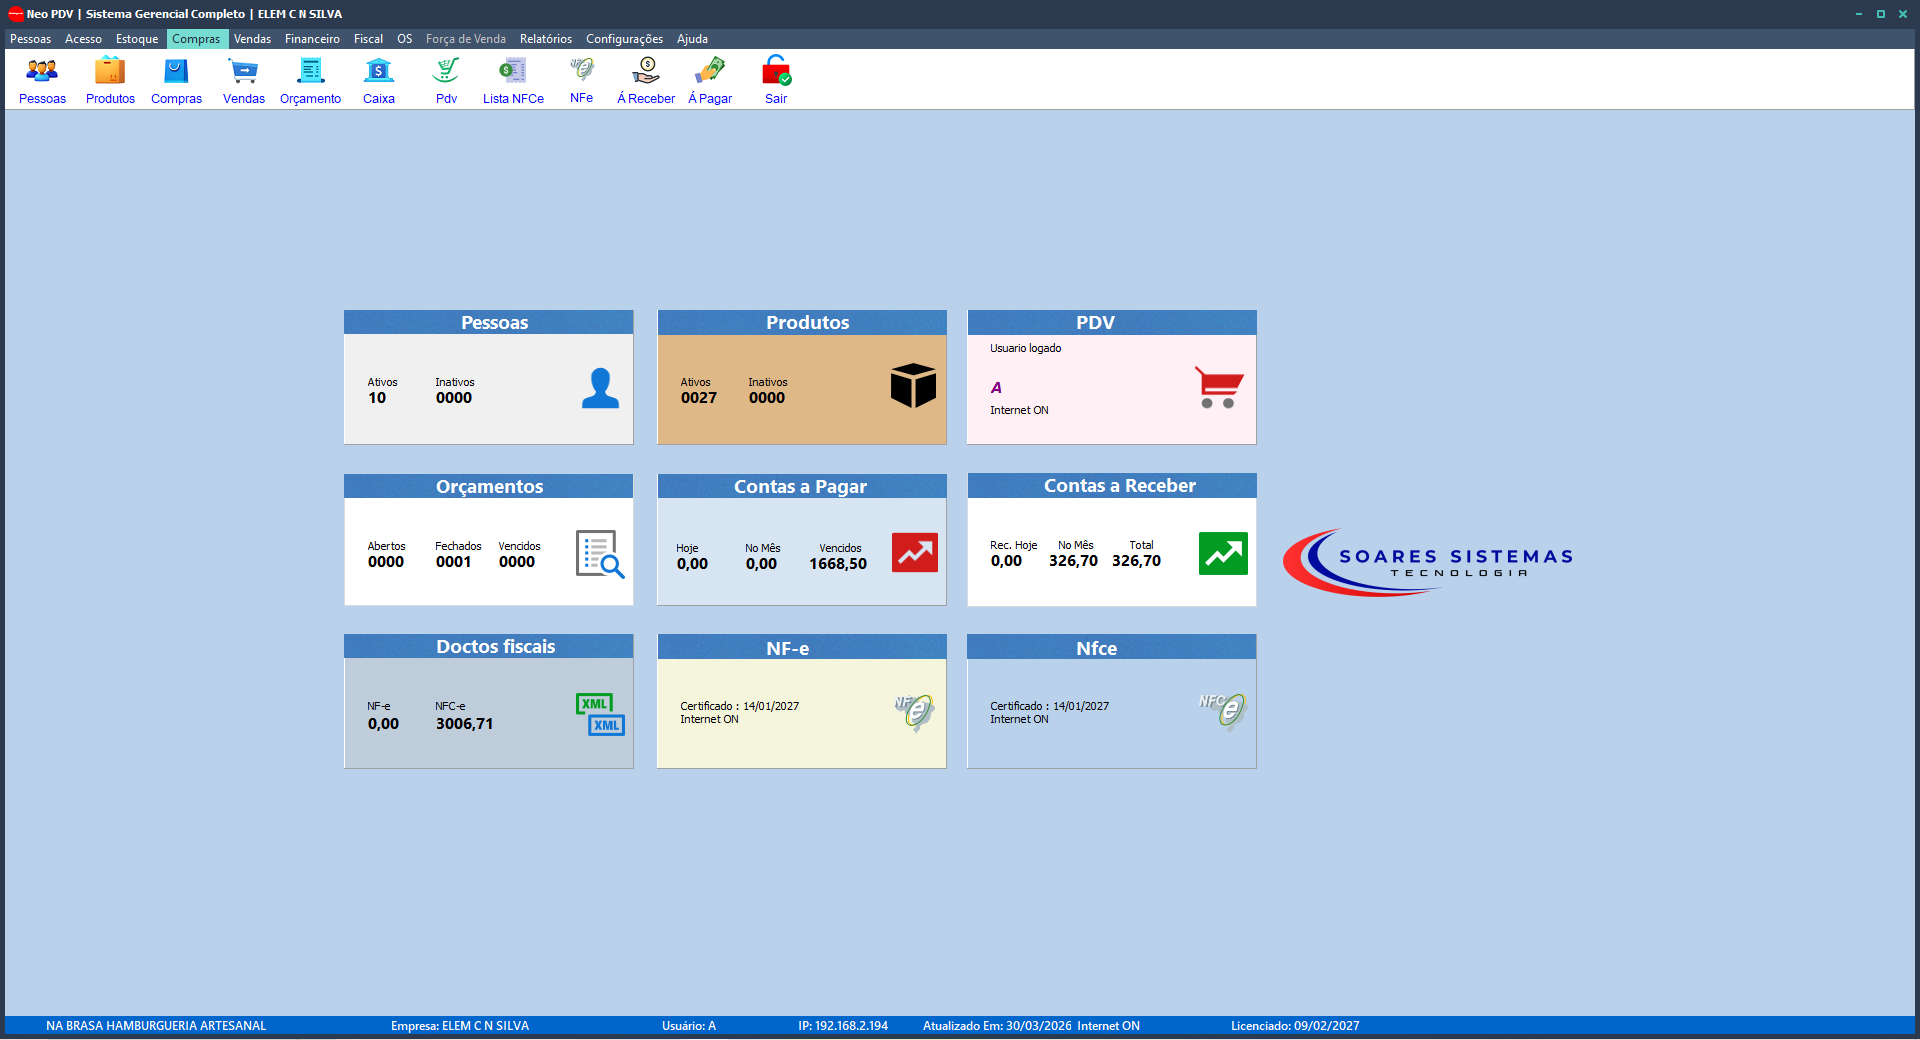This screenshot has width=1920, height=1040.
Task: Click NA BRASA HAMBURGUERIA ARTESANAL in status bar
Action: click(x=156, y=1026)
